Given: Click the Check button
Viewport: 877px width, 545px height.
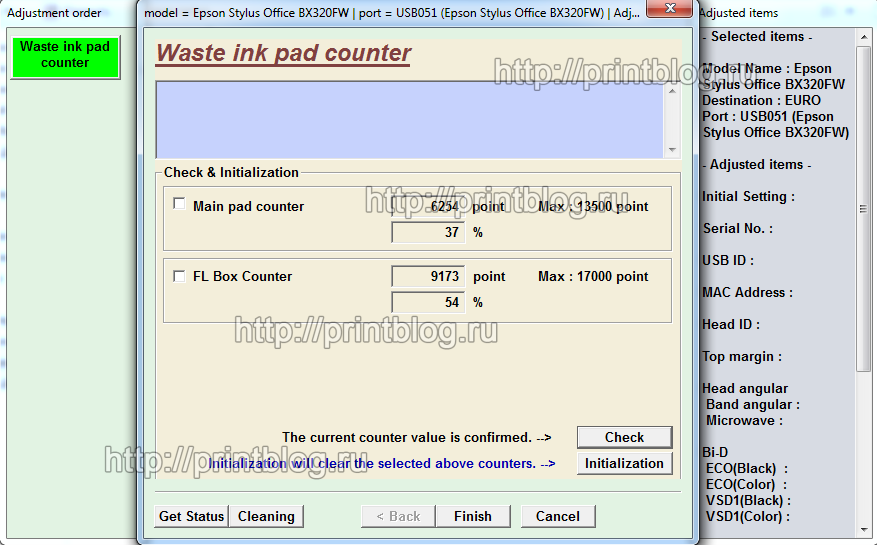Looking at the screenshot, I should (x=624, y=437).
